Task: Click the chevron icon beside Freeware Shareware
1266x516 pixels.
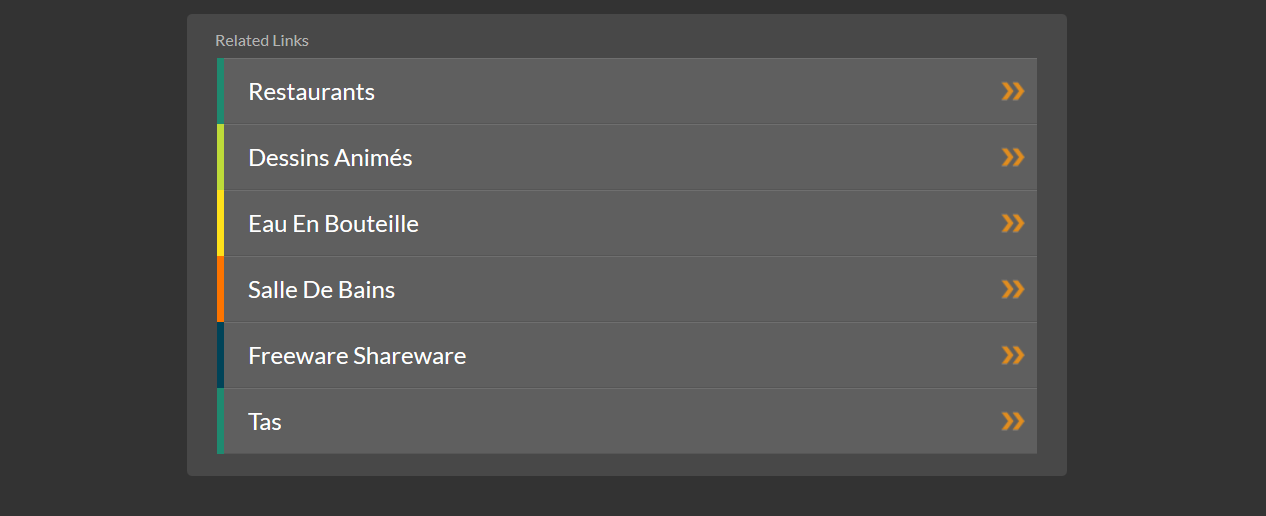Action: click(x=1013, y=355)
